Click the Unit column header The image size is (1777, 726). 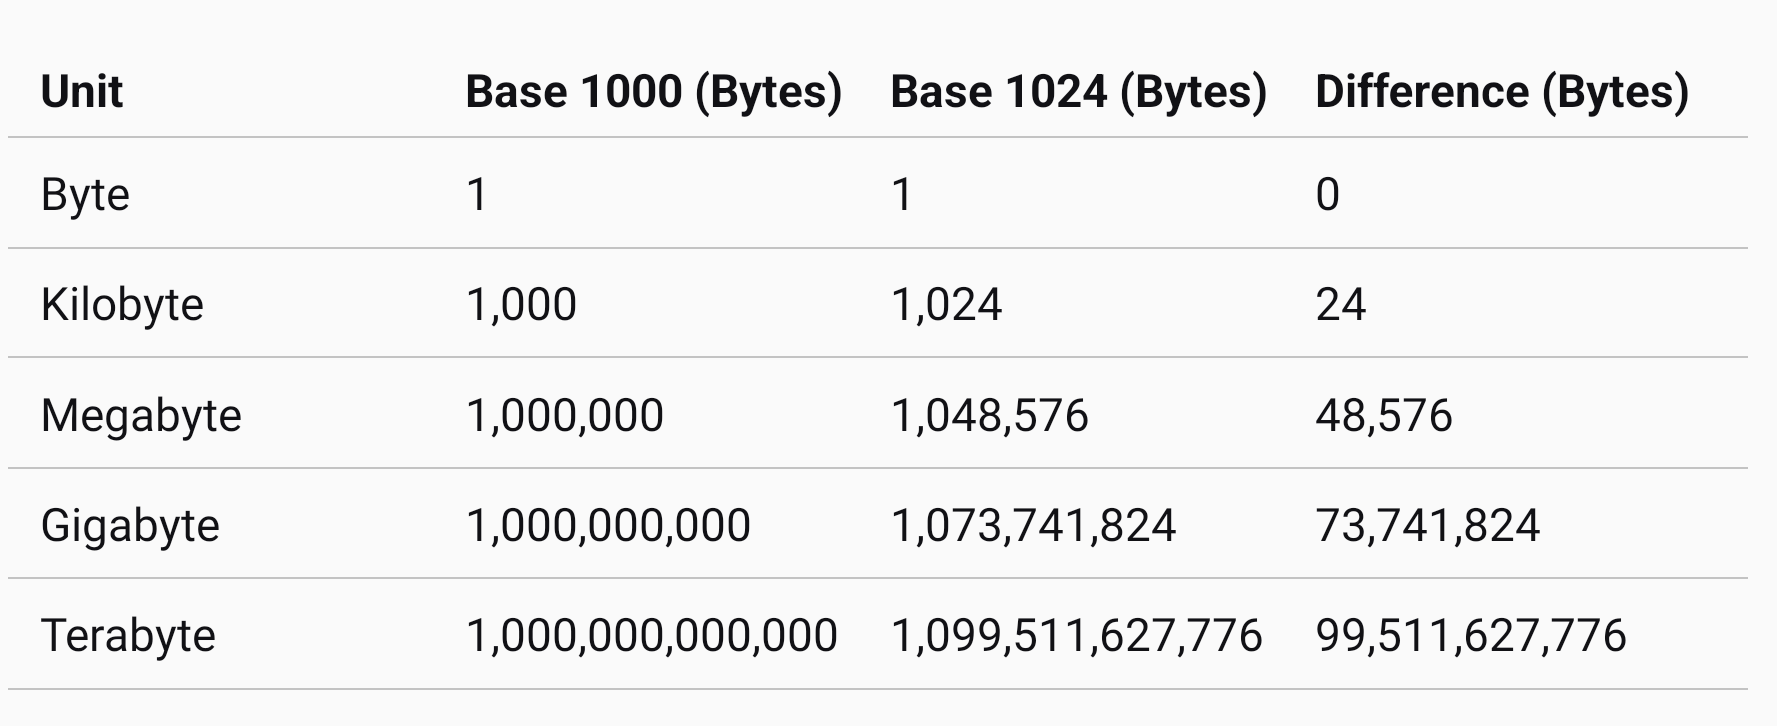pos(82,91)
